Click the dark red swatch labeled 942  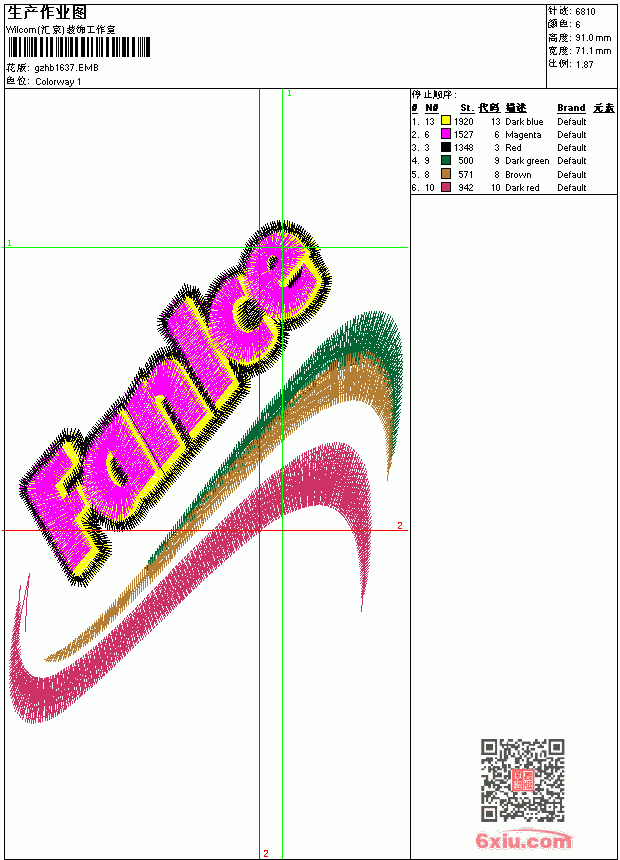446,187
